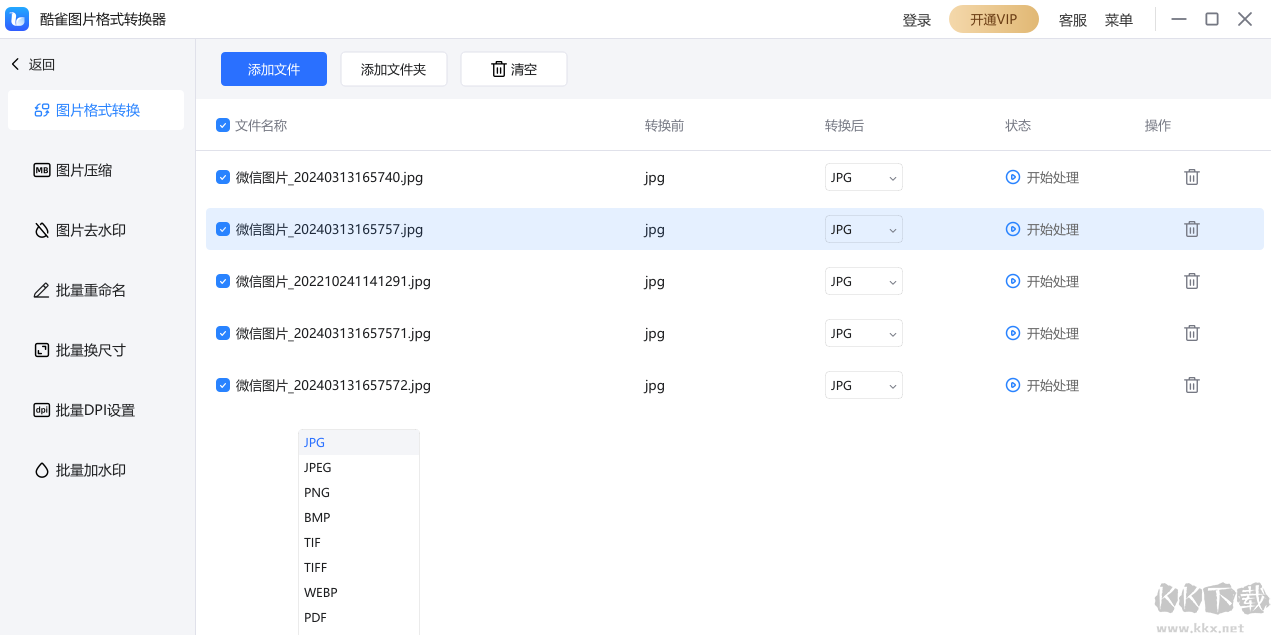Open the 菜单 menu

click(1118, 19)
